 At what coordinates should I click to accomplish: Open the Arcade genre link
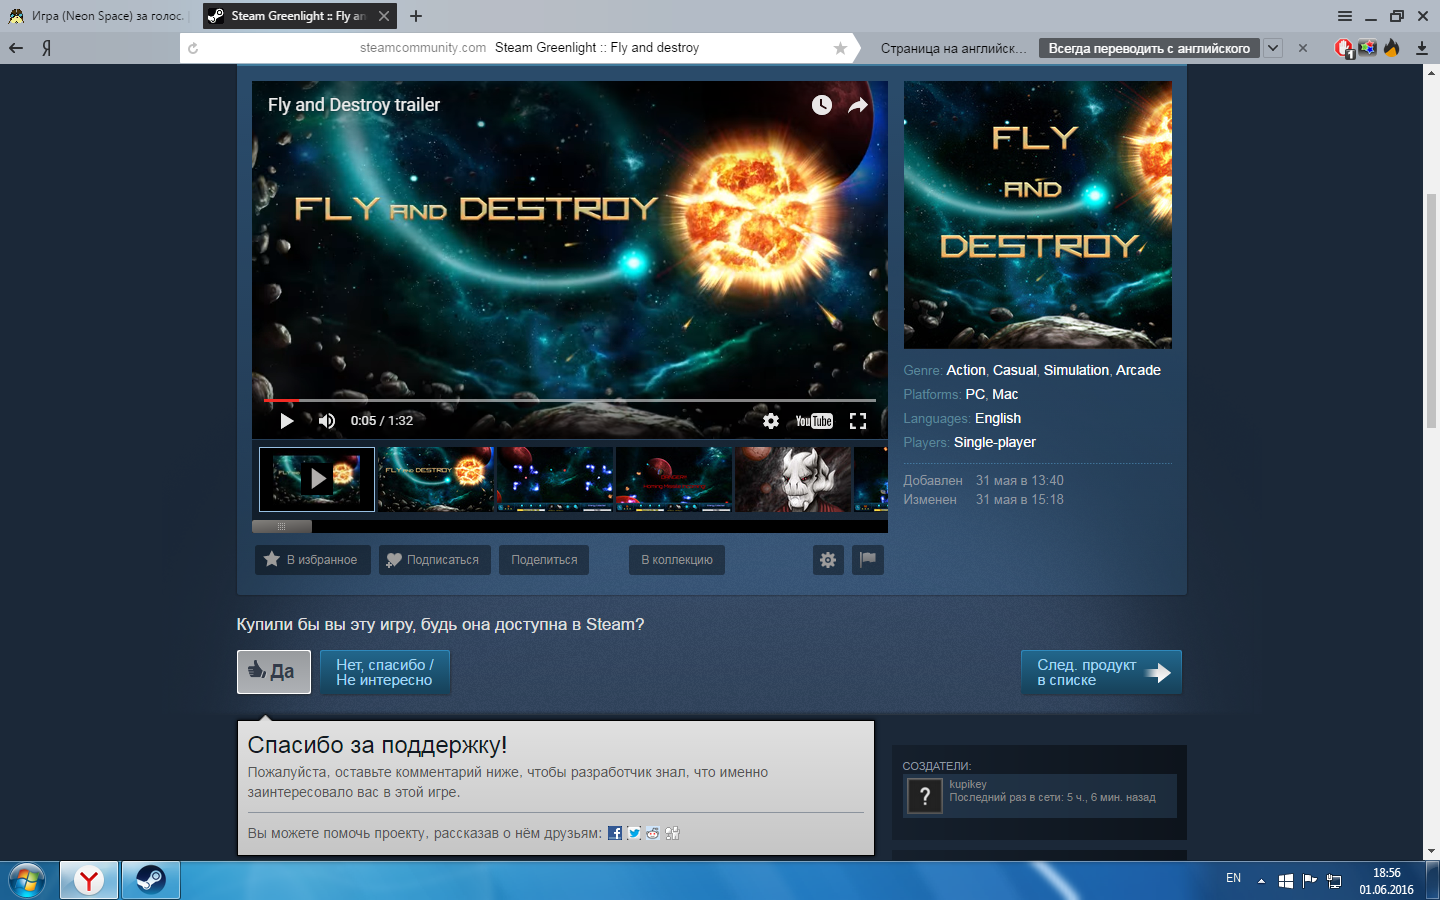tap(1138, 370)
